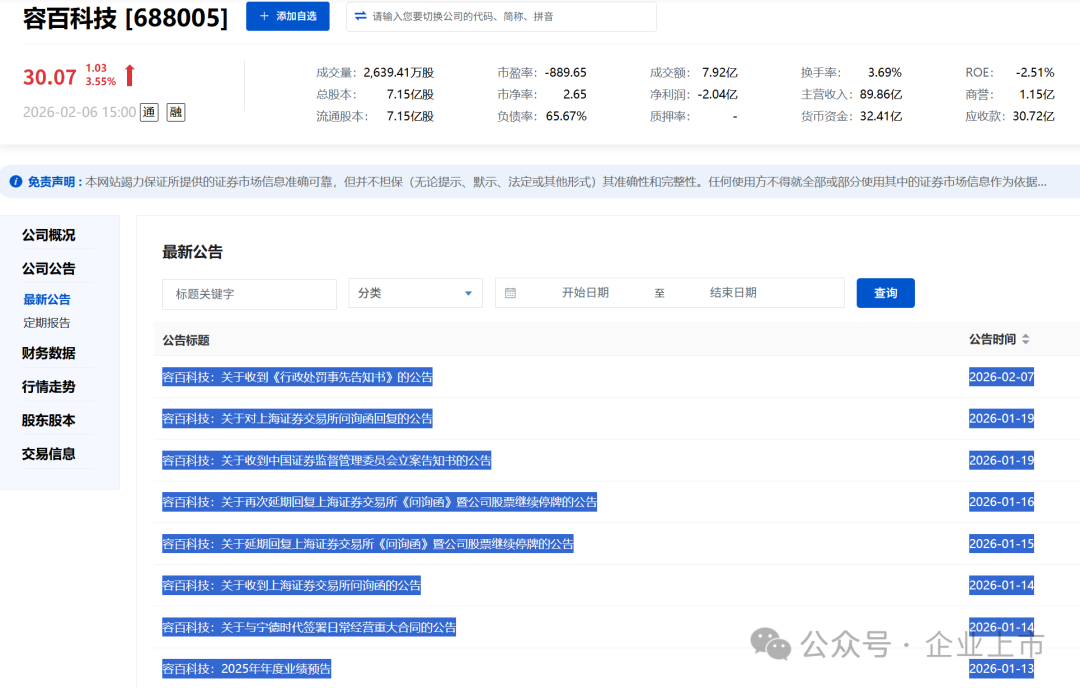Click the date 2026-01-15
The height and width of the screenshot is (688, 1080).
[1001, 544]
